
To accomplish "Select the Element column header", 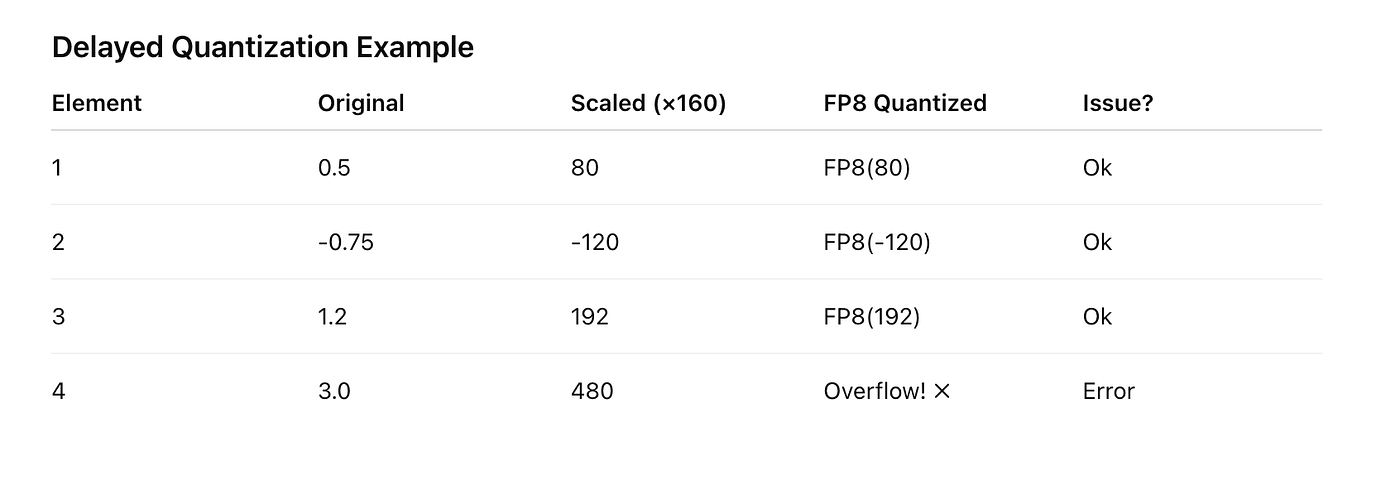I will click(x=97, y=103).
